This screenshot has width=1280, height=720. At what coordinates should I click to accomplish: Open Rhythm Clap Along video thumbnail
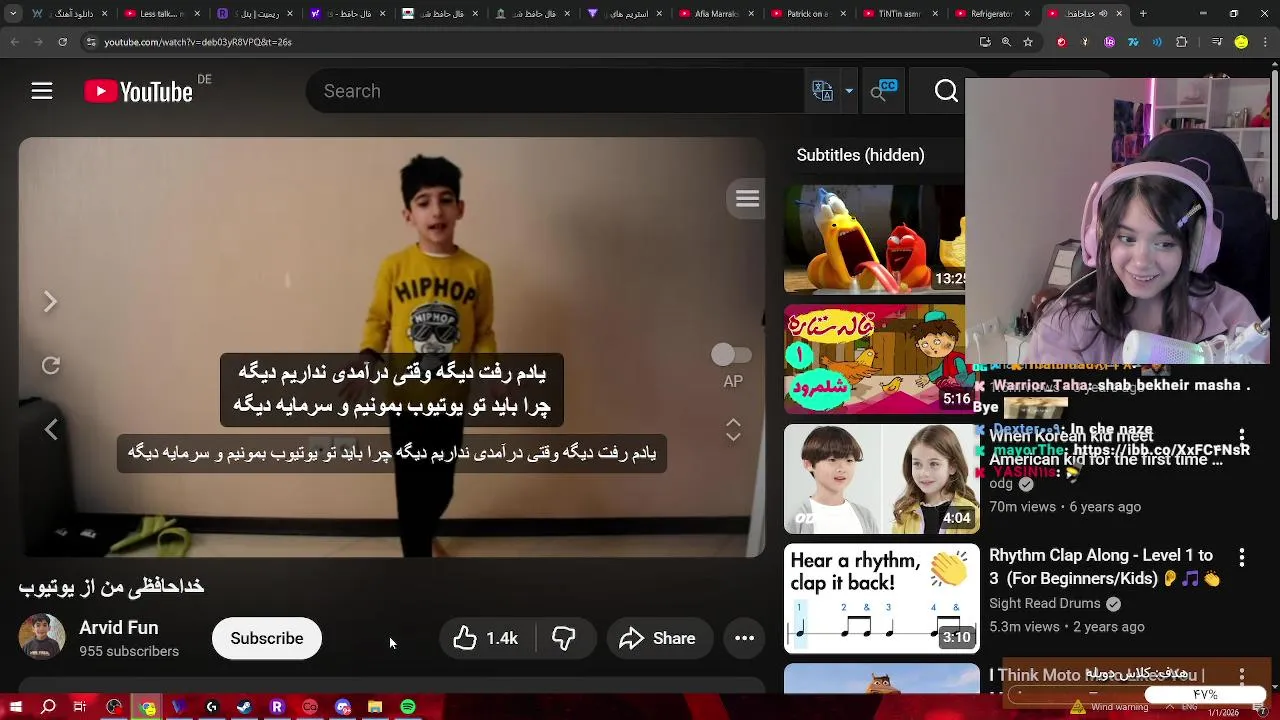tap(881, 598)
